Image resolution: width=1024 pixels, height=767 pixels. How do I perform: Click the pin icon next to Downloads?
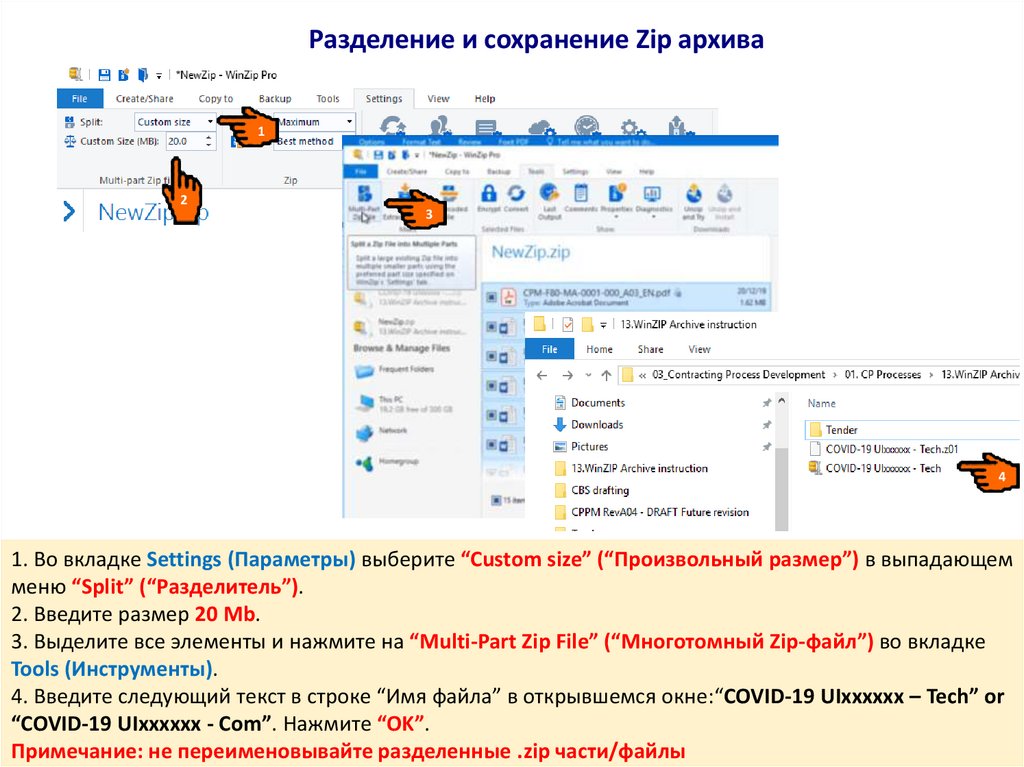tap(766, 425)
